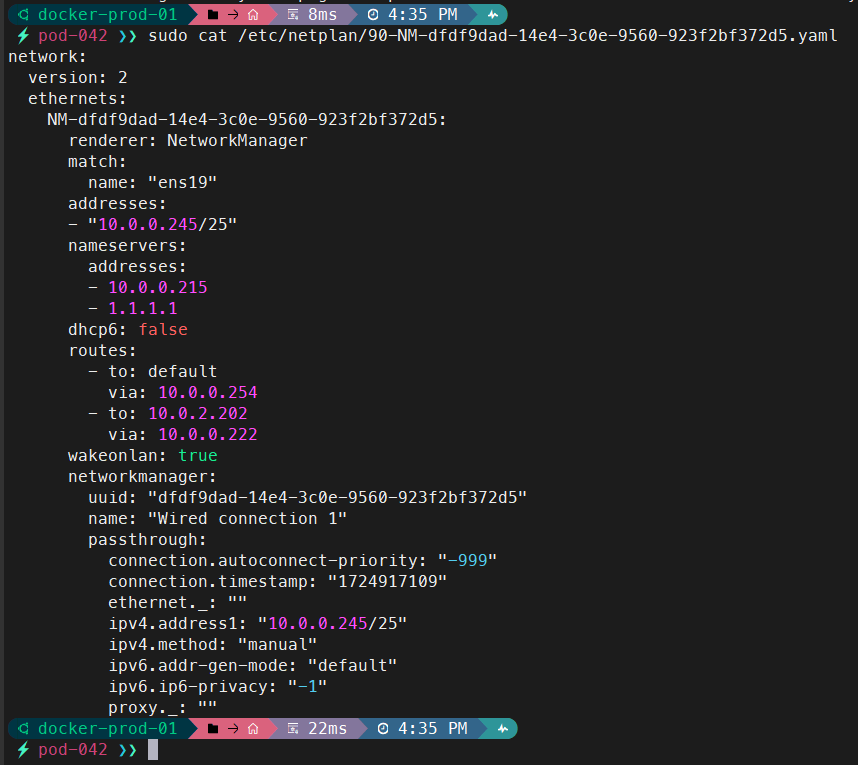The image size is (858, 765).
Task: Click the home icon in the bottom prompt bar
Action: [253, 728]
